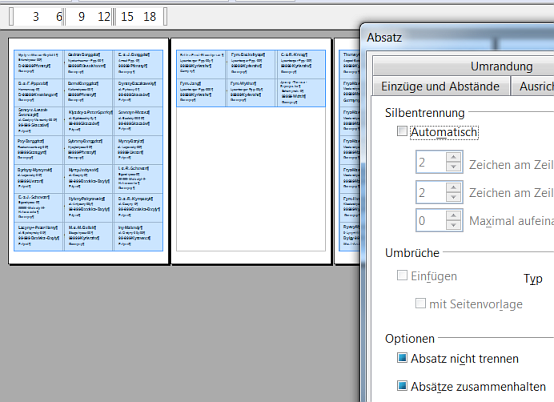The height and width of the screenshot is (402, 554).
Task: Toggle the Absatz nicht trennen option
Action: tap(402, 358)
